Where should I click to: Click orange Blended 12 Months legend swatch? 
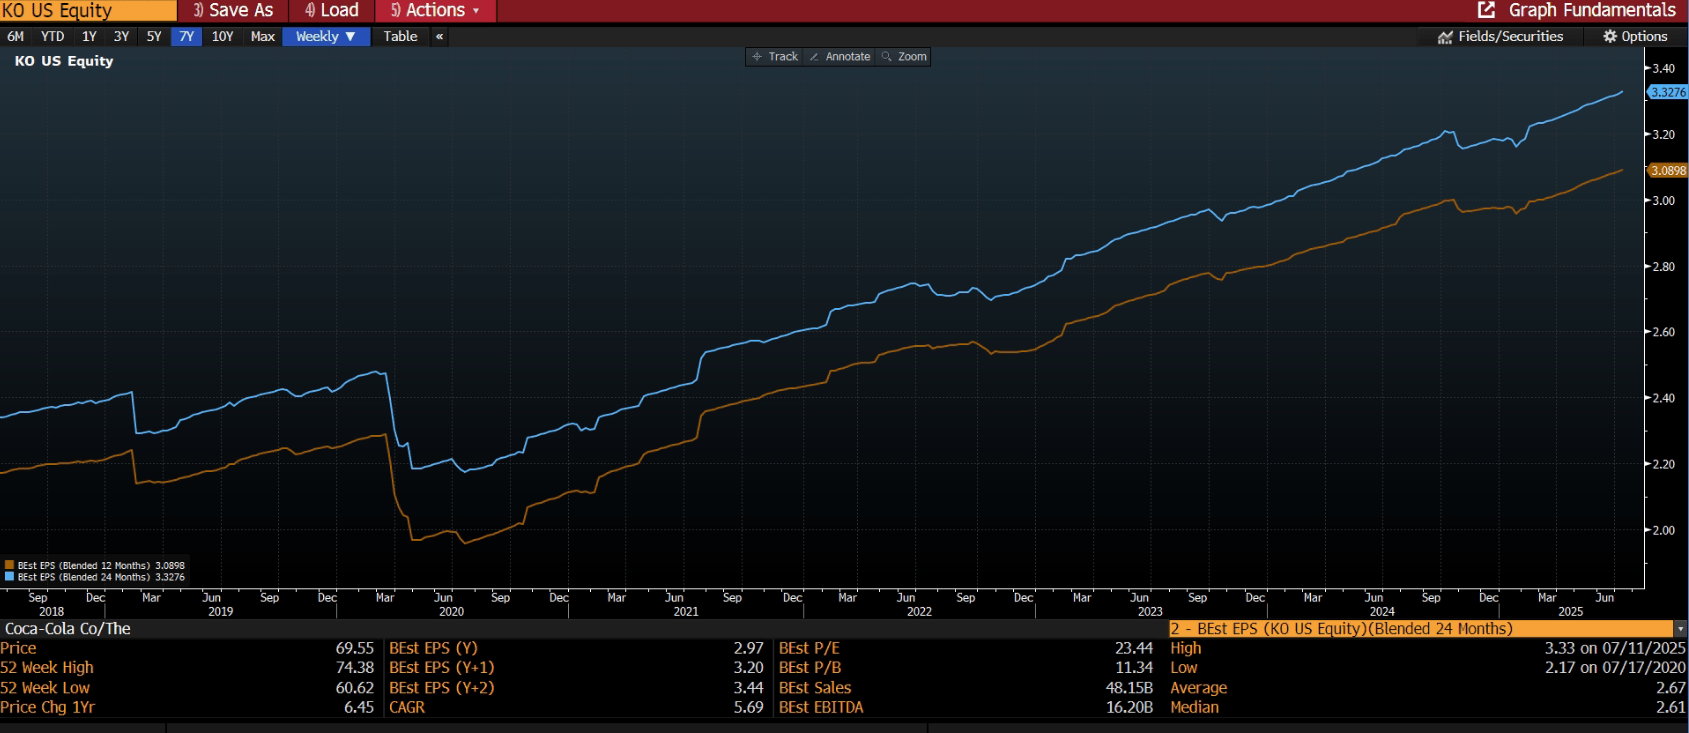pos(9,566)
